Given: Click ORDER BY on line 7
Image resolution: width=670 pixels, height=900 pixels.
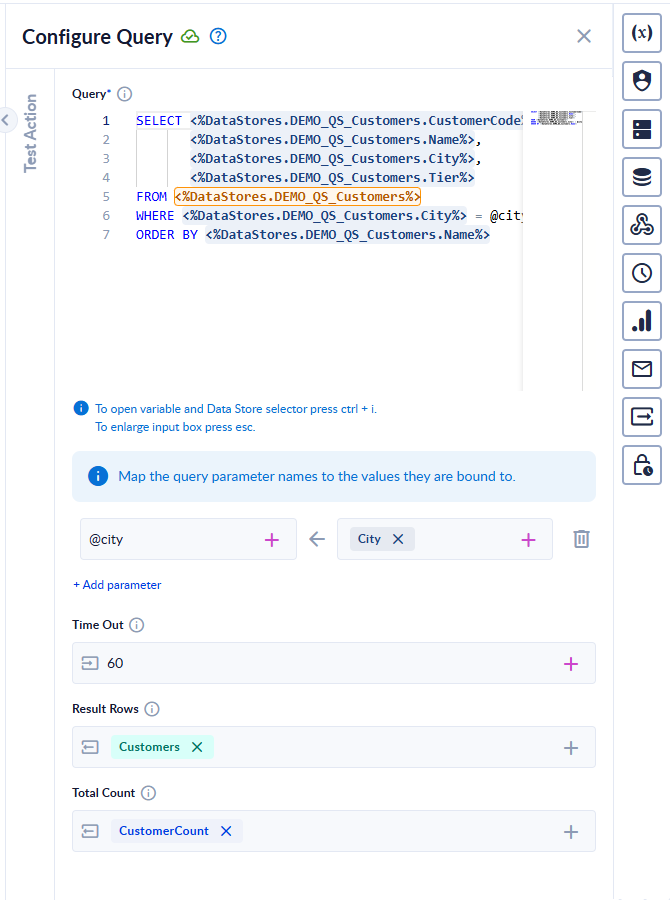Looking at the screenshot, I should pos(166,235).
